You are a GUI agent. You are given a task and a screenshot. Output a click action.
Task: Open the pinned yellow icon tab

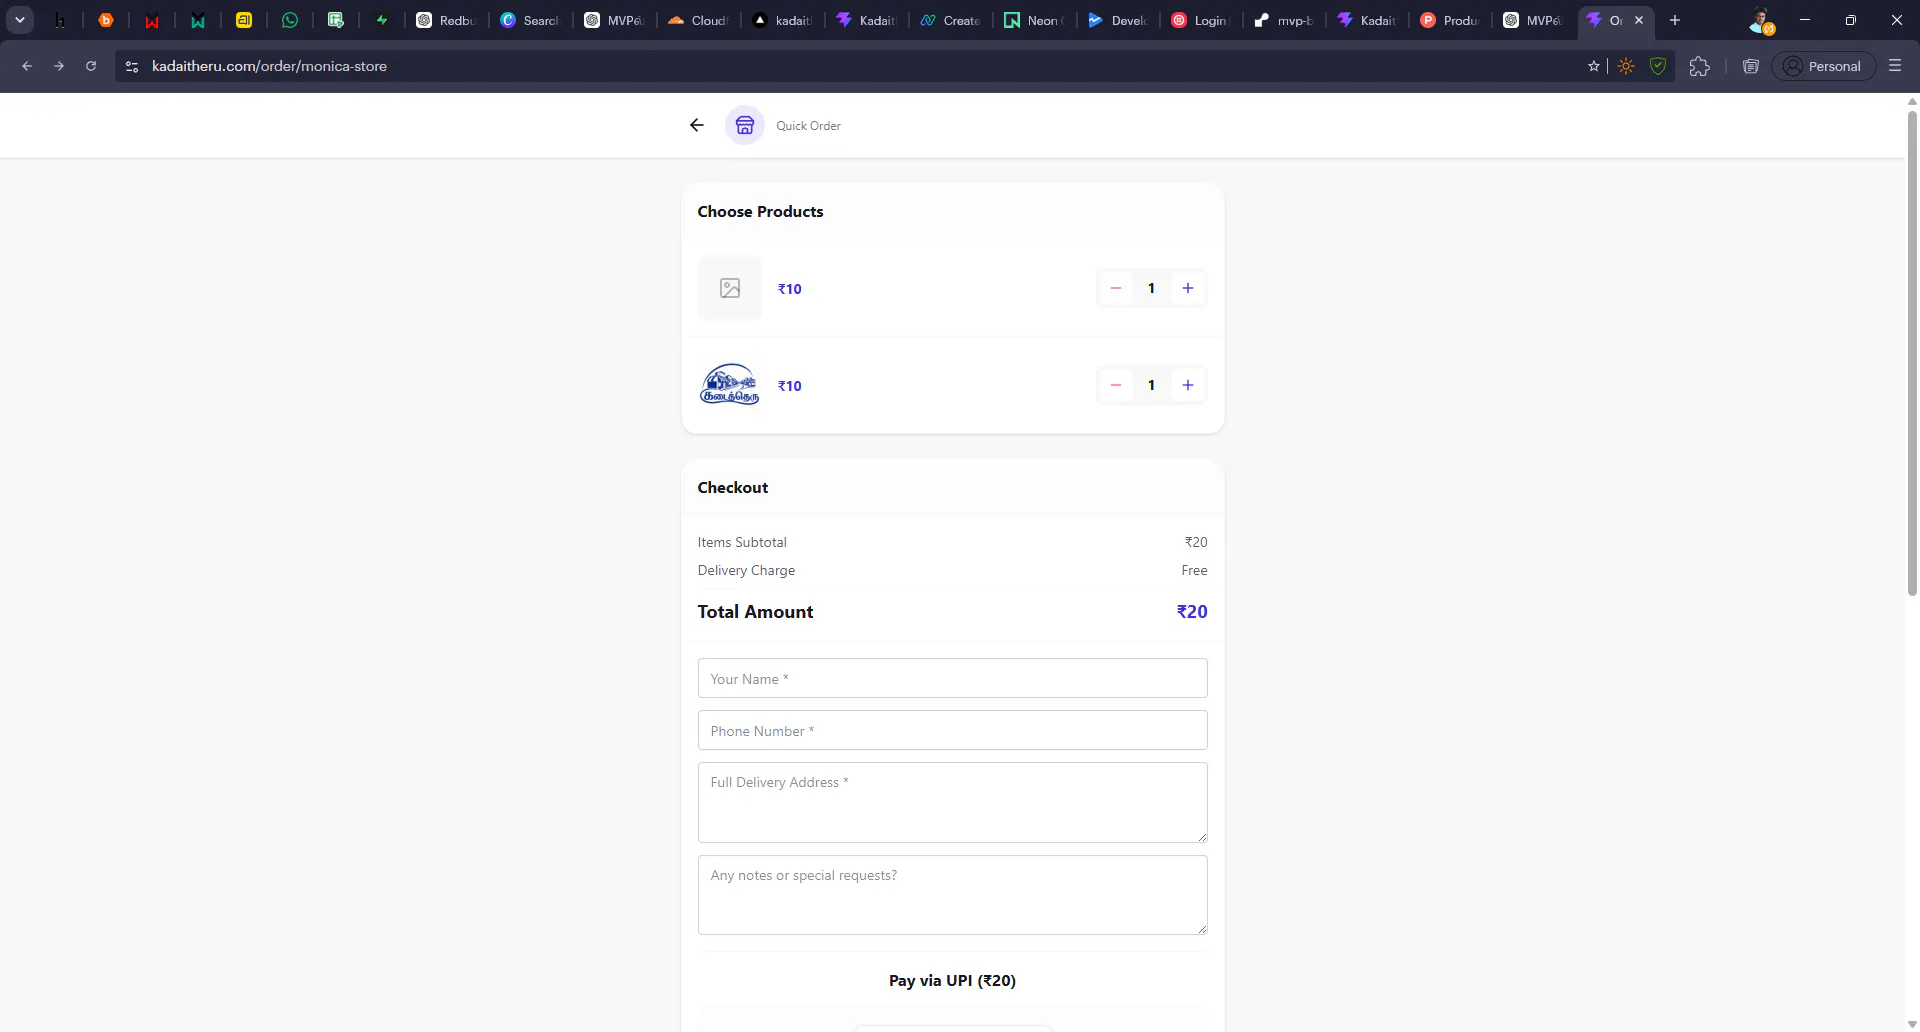[244, 20]
